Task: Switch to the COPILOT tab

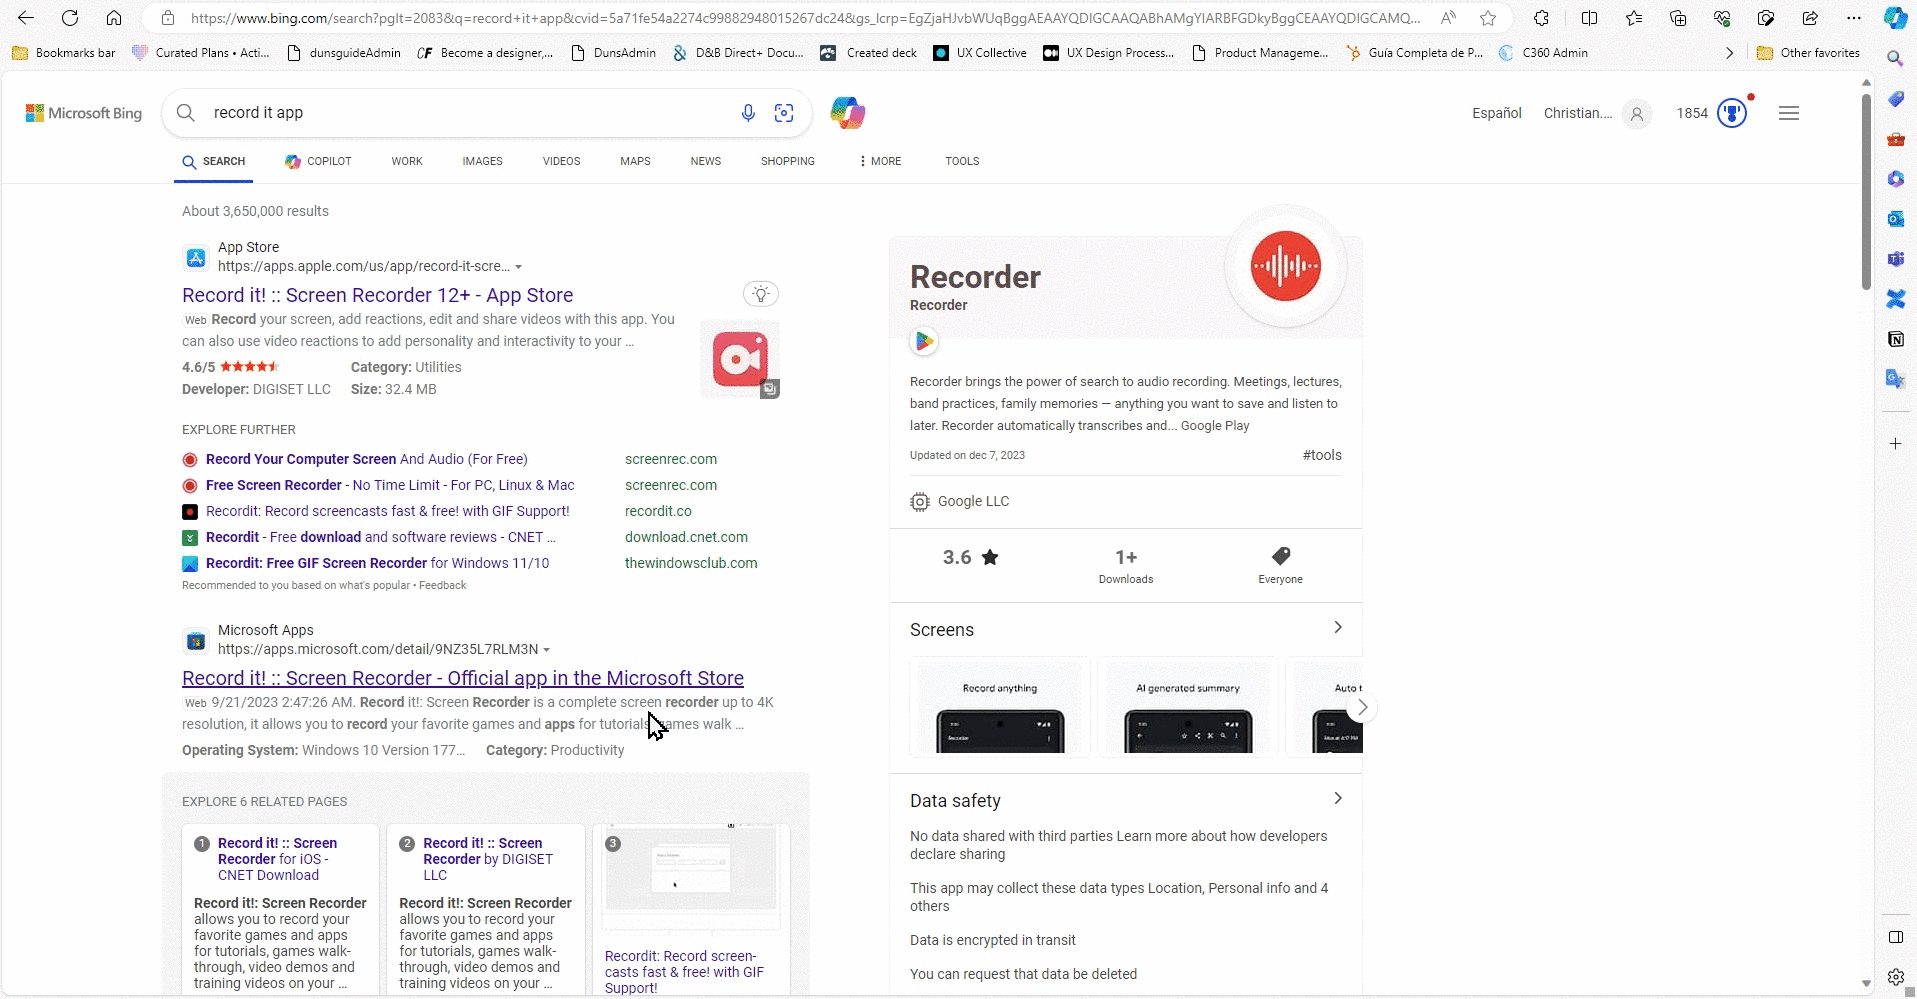Action: [x=318, y=161]
